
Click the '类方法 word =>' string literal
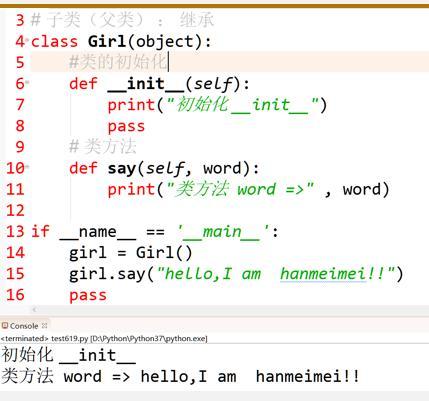240,189
